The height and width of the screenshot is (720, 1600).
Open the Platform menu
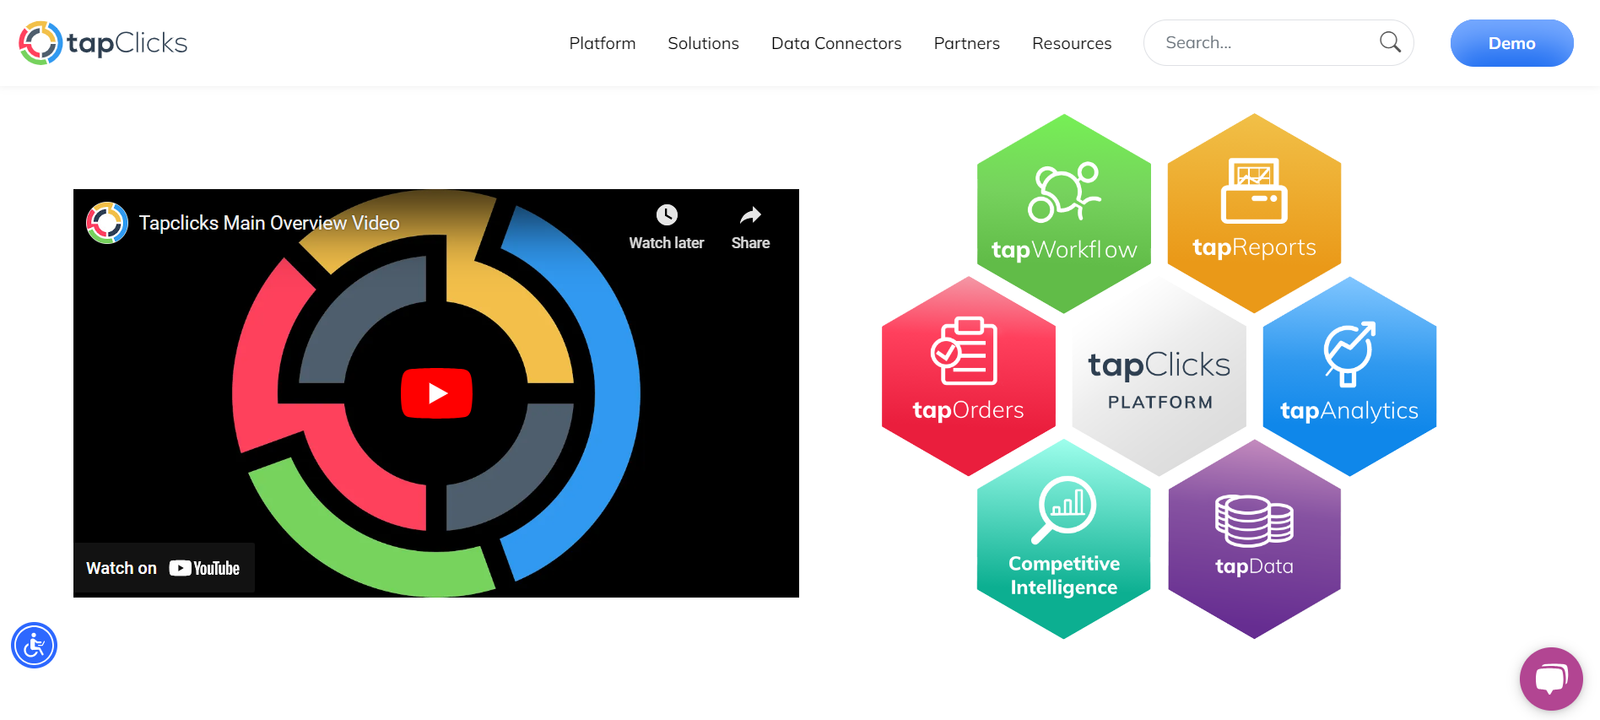[x=602, y=43]
